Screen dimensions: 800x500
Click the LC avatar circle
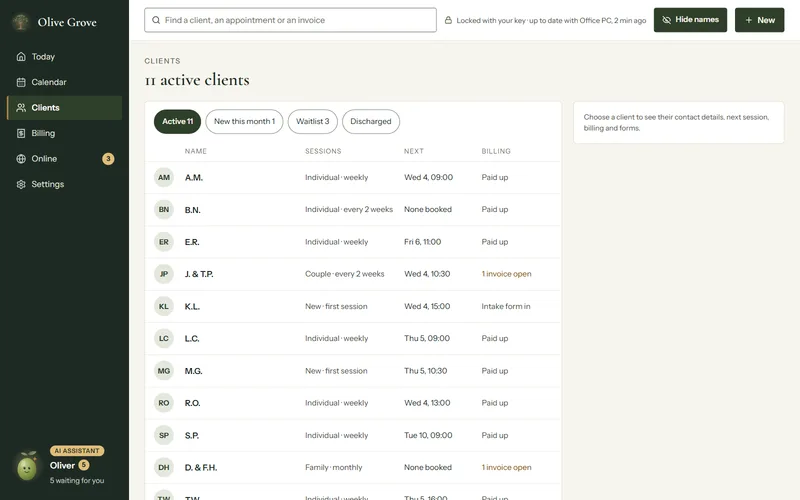pyautogui.click(x=164, y=338)
